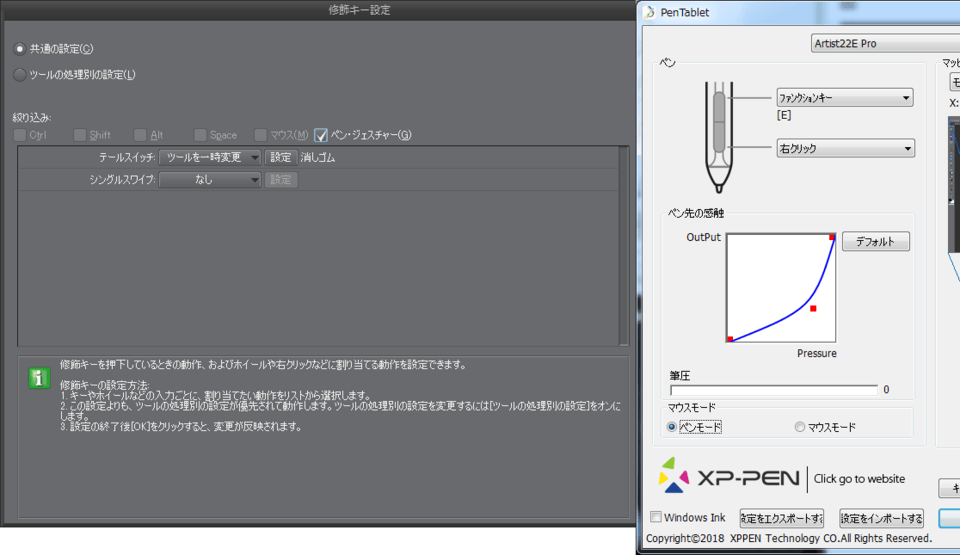This screenshot has height=555, width=960.
Task: Click the 修飾キー設定 dialog title
Action: tap(359, 10)
